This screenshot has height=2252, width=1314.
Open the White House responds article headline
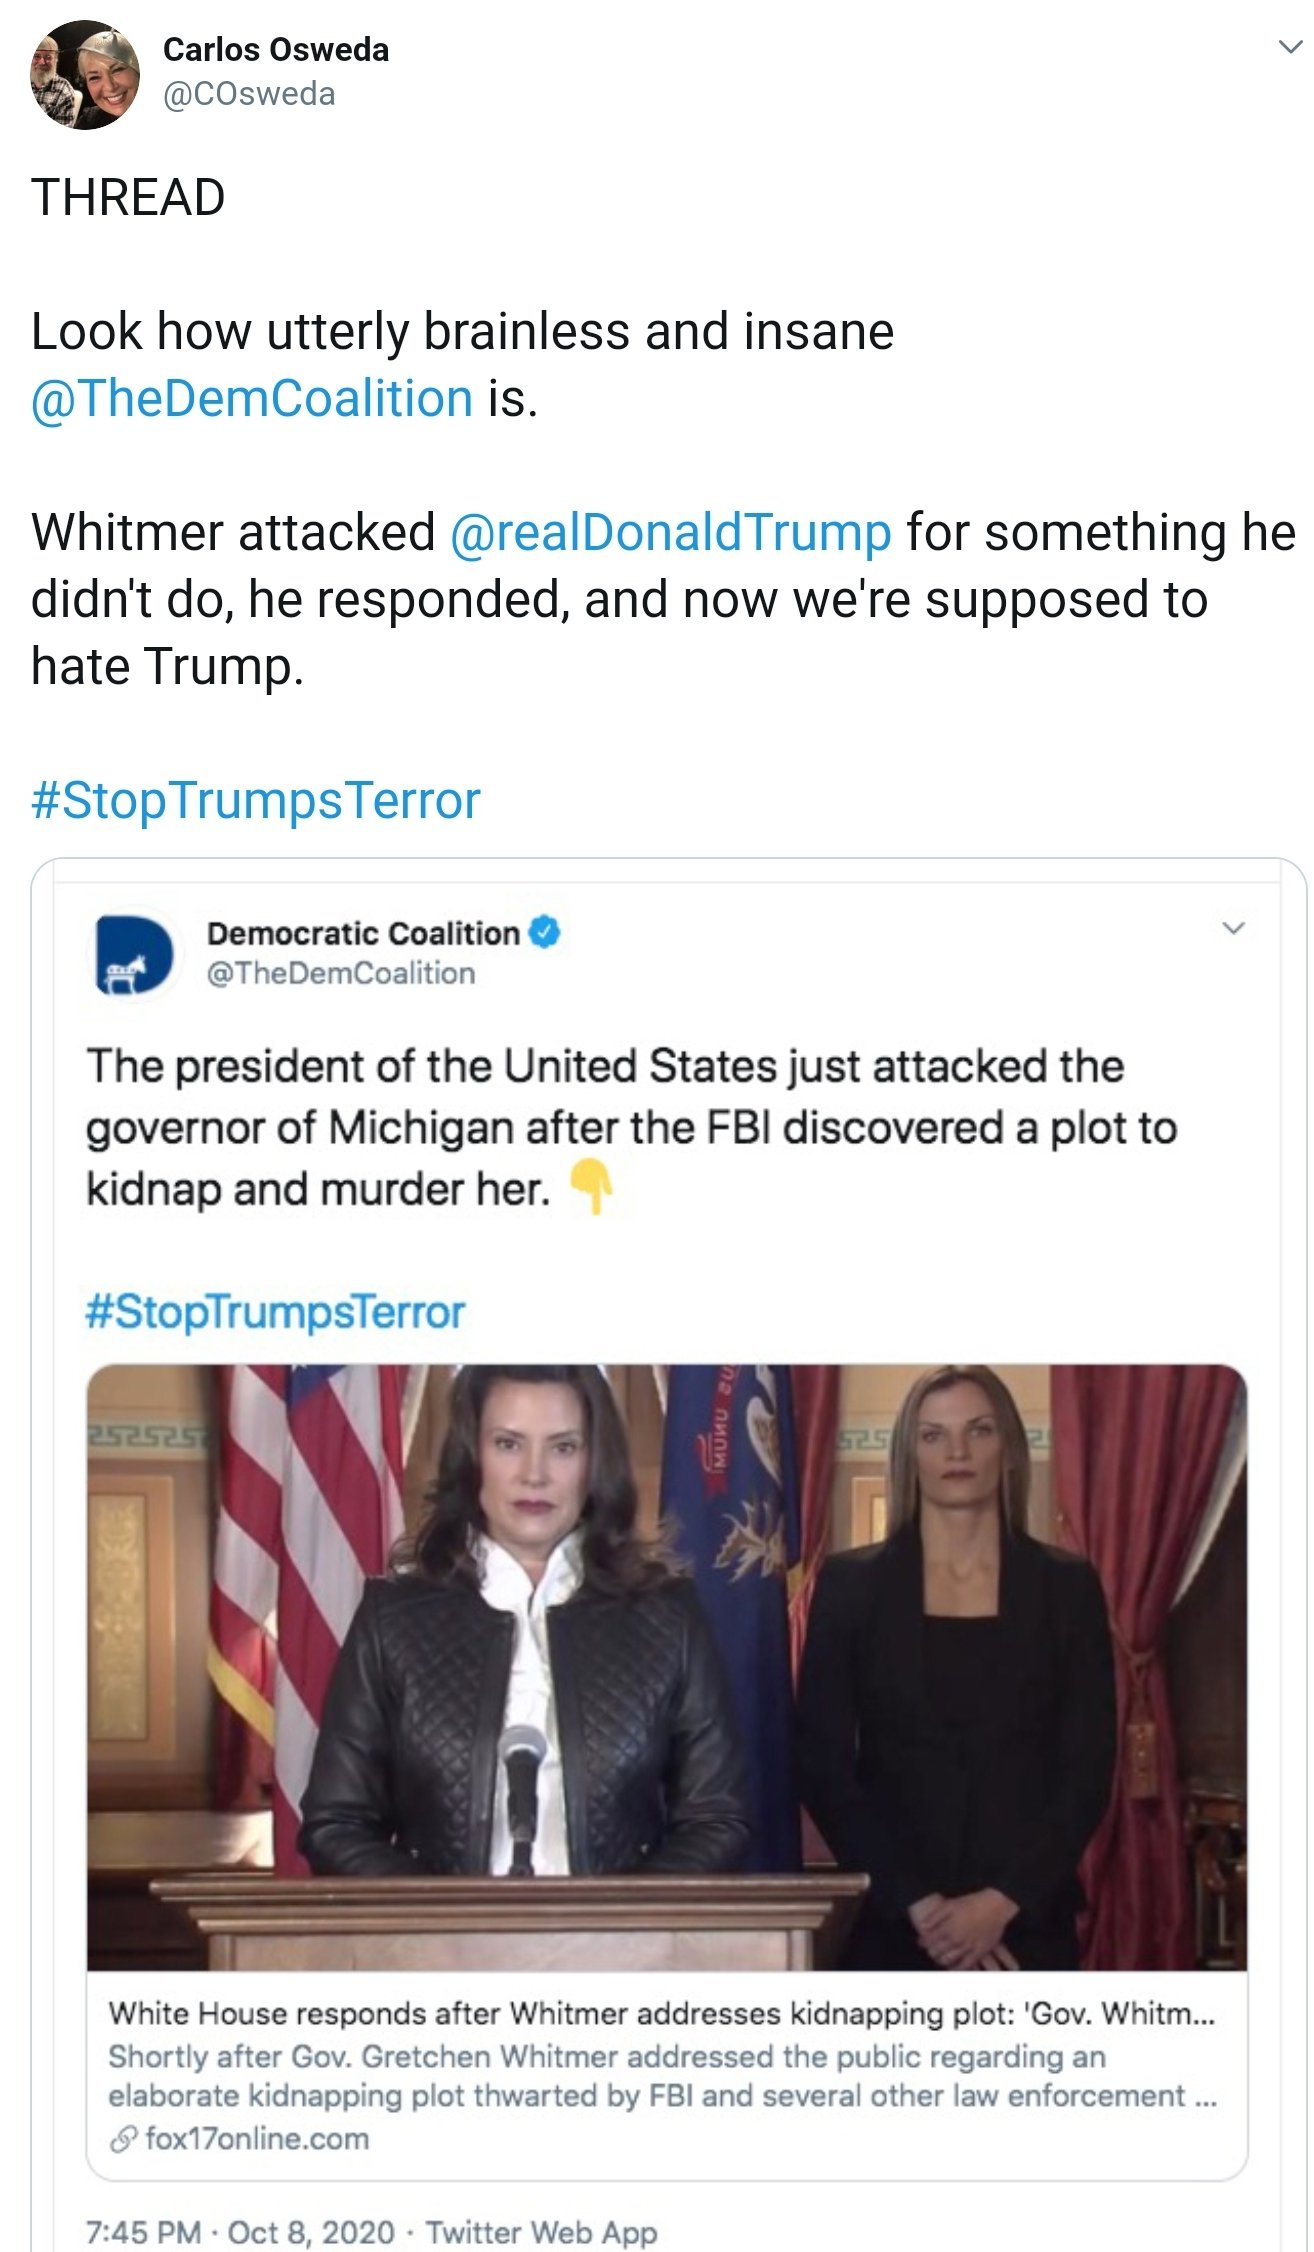pos(661,2013)
